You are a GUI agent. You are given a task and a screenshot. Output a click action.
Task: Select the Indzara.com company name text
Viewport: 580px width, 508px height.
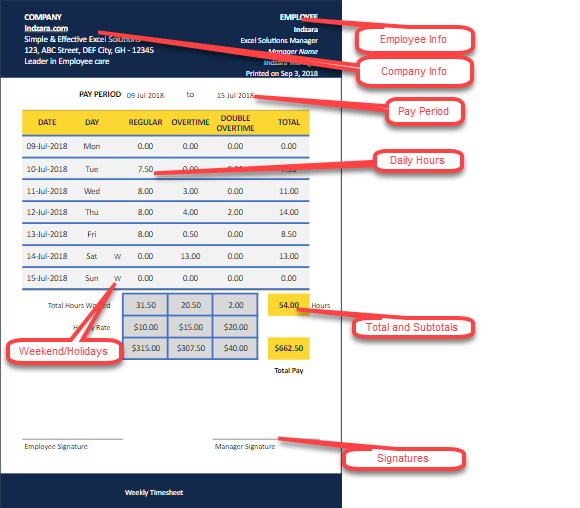click(x=46, y=28)
